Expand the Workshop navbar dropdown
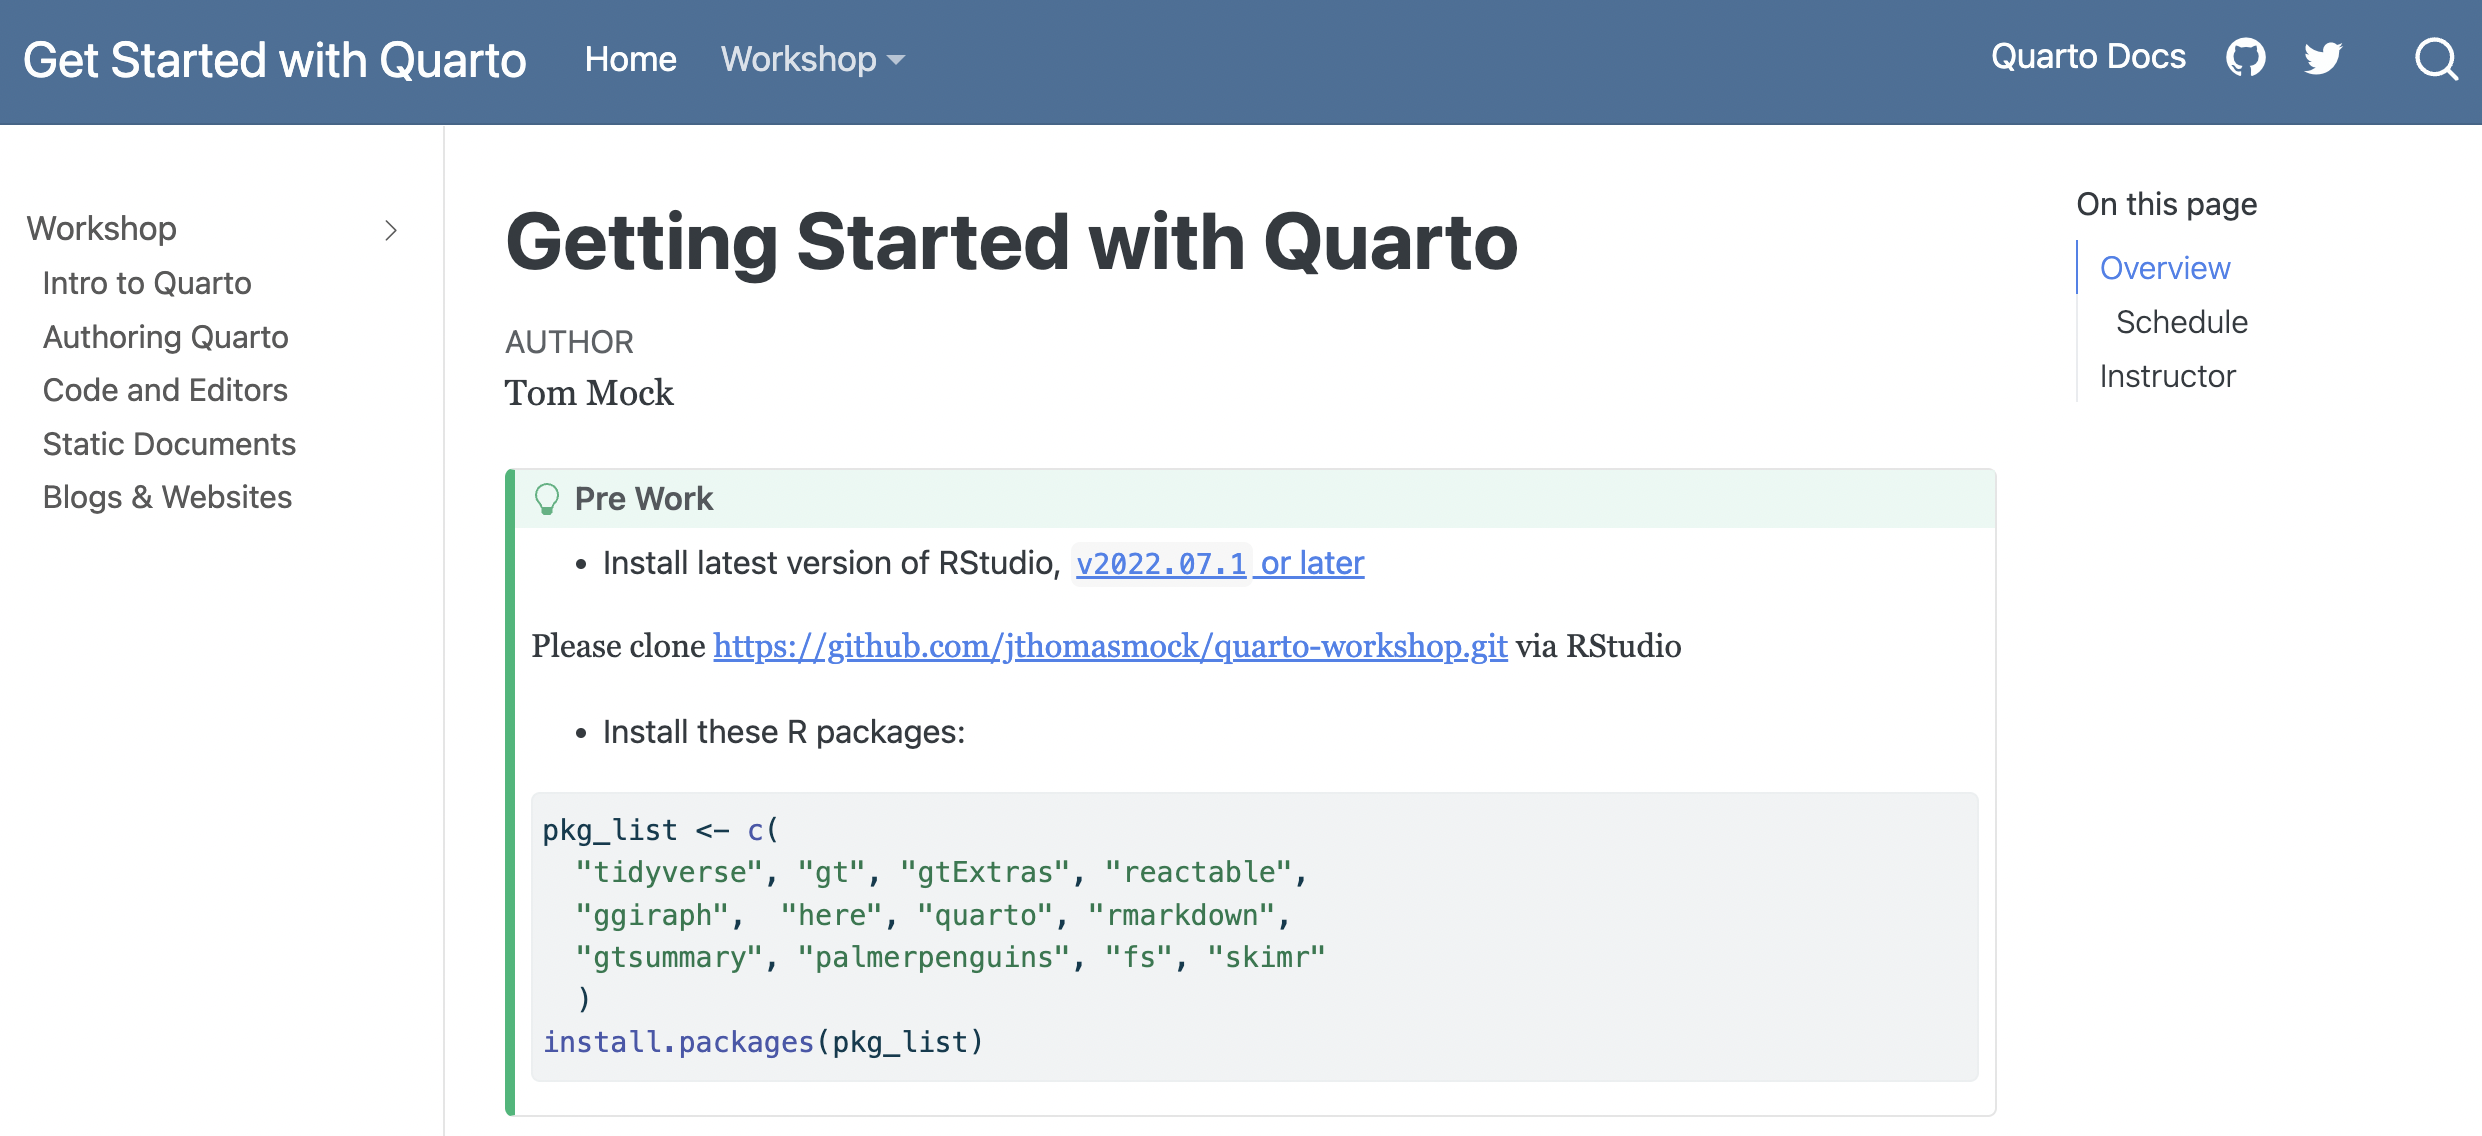The width and height of the screenshot is (2482, 1136). point(812,59)
